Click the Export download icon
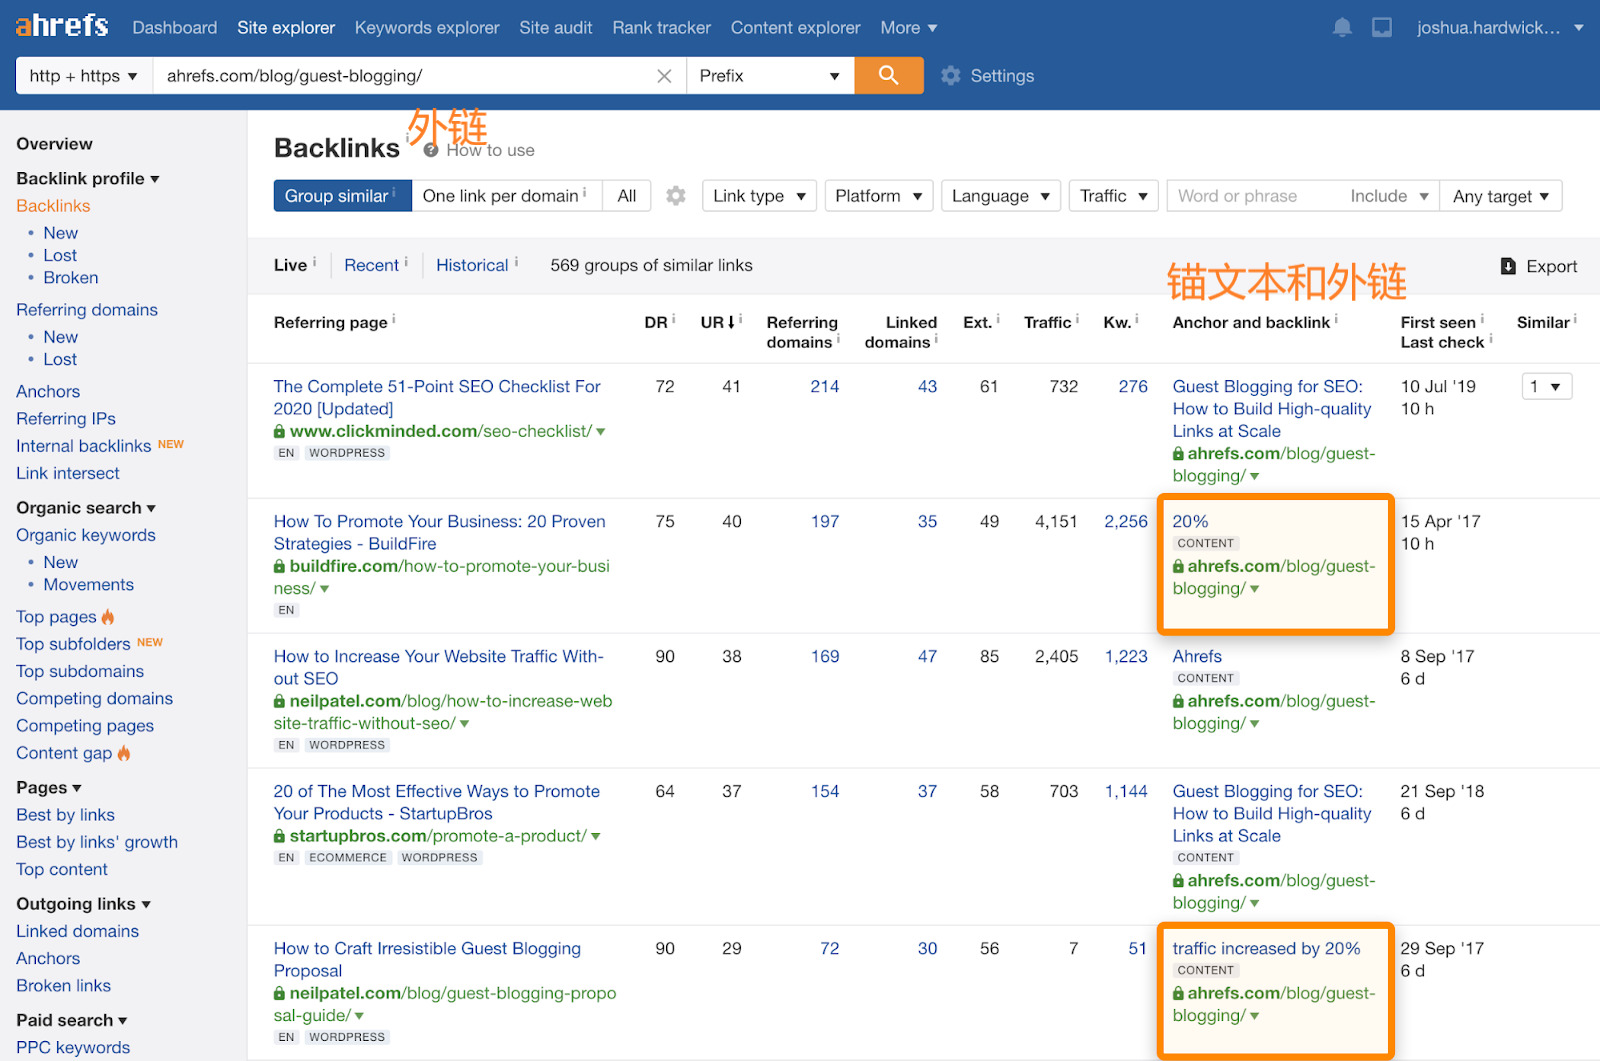 1508,266
